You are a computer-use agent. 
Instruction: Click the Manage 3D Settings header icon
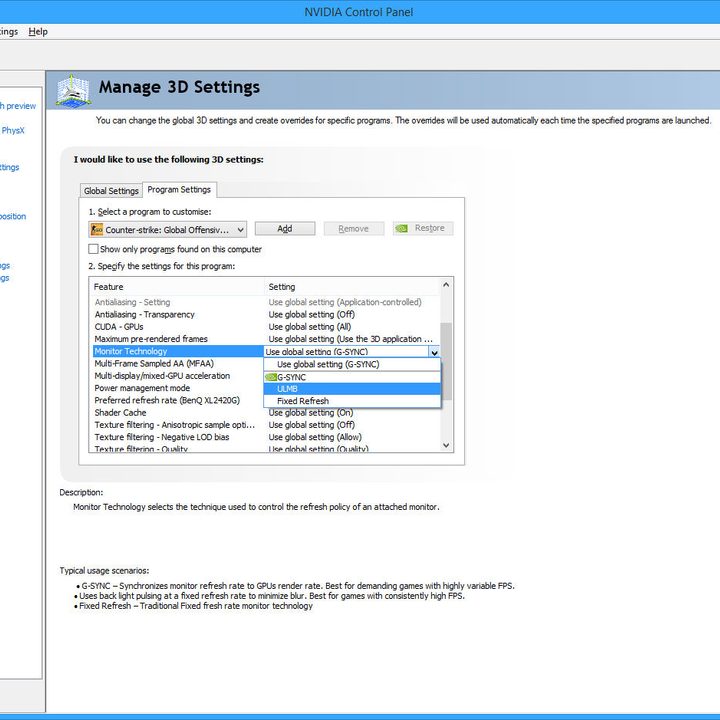point(73,91)
